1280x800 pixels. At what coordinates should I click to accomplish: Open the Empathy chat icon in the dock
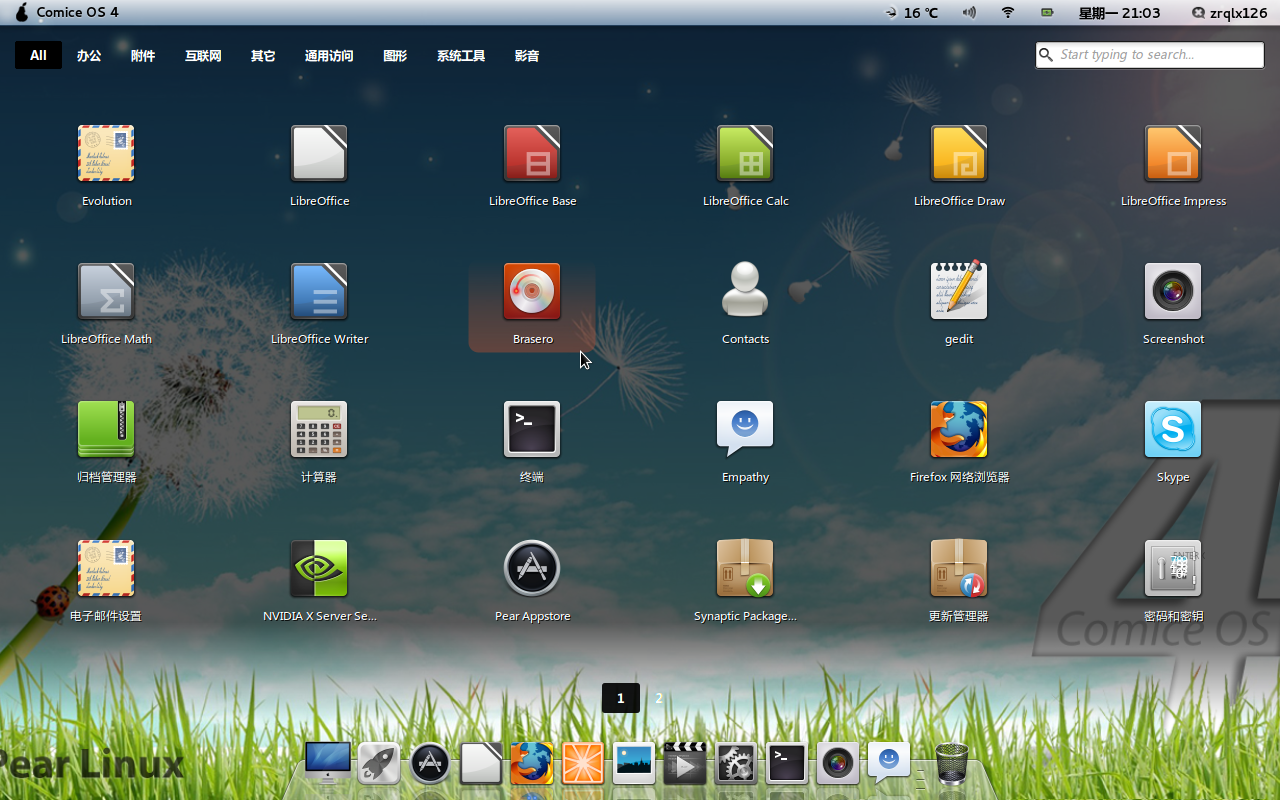click(x=889, y=764)
